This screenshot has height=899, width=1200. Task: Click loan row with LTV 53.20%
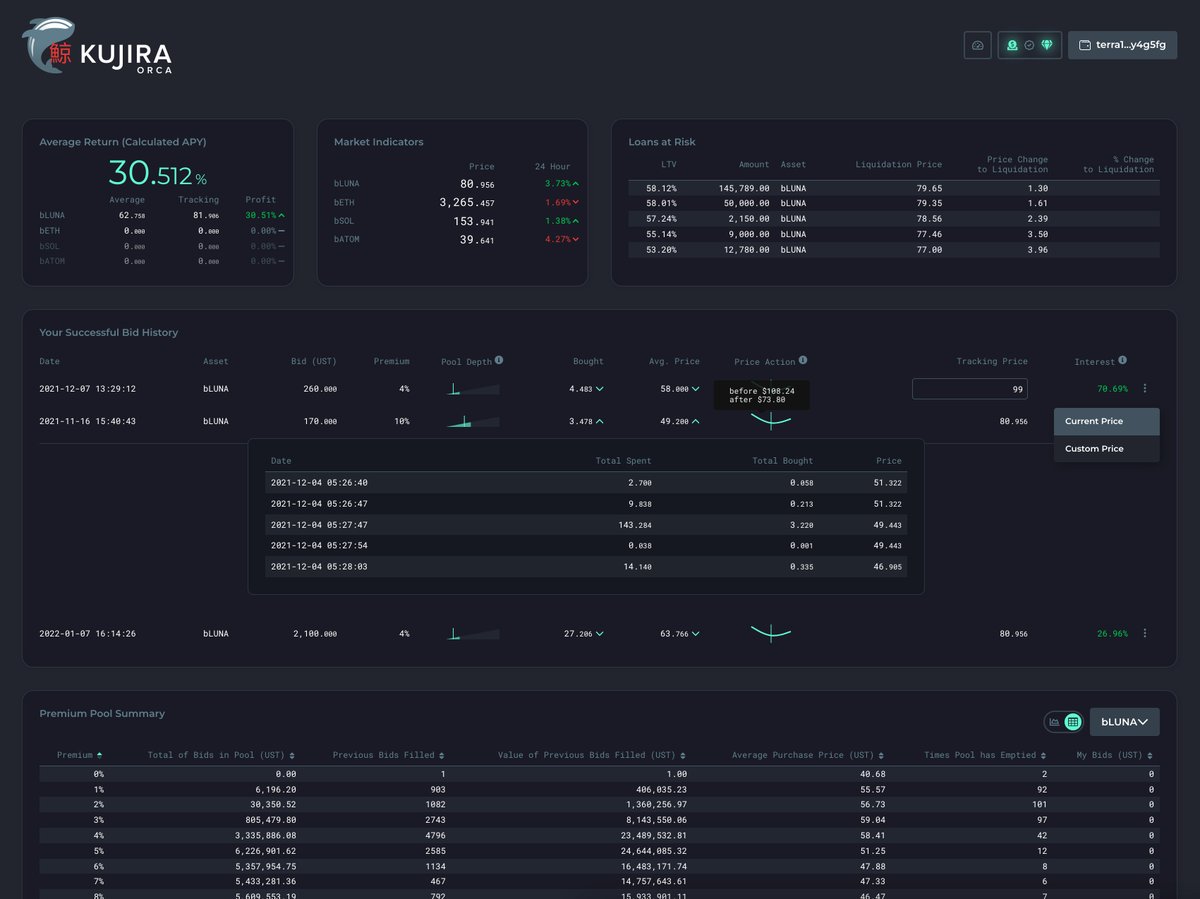tap(894, 250)
